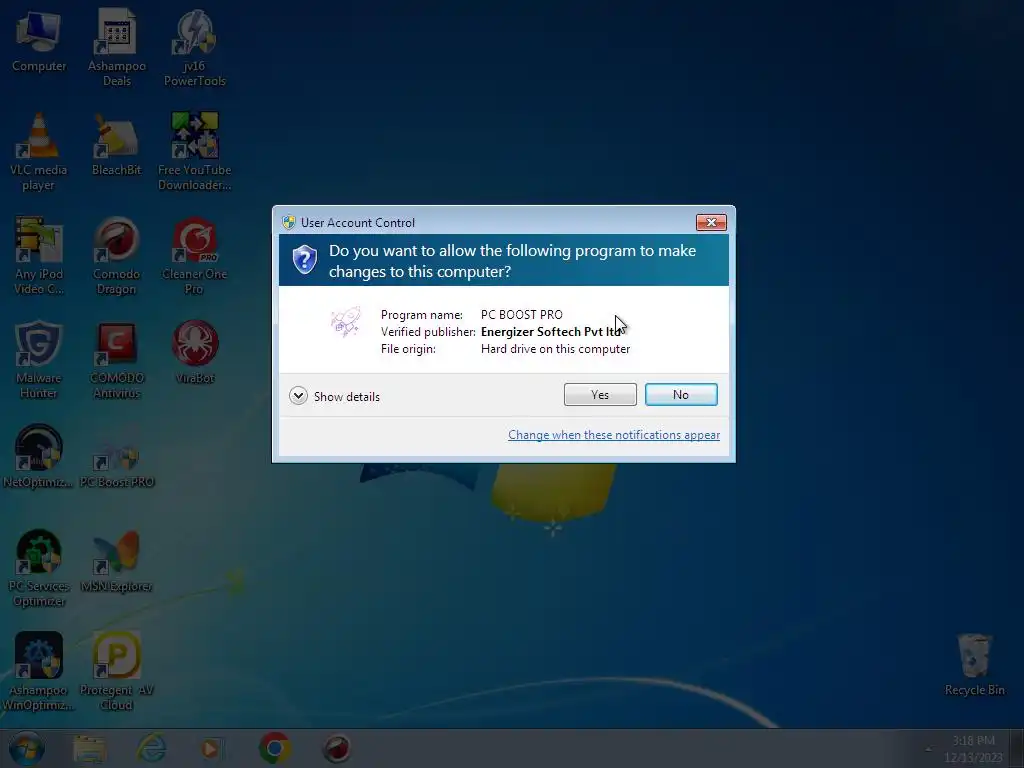Image resolution: width=1024 pixels, height=768 pixels.
Task: Open ViraBot desktop icon
Action: [195, 352]
